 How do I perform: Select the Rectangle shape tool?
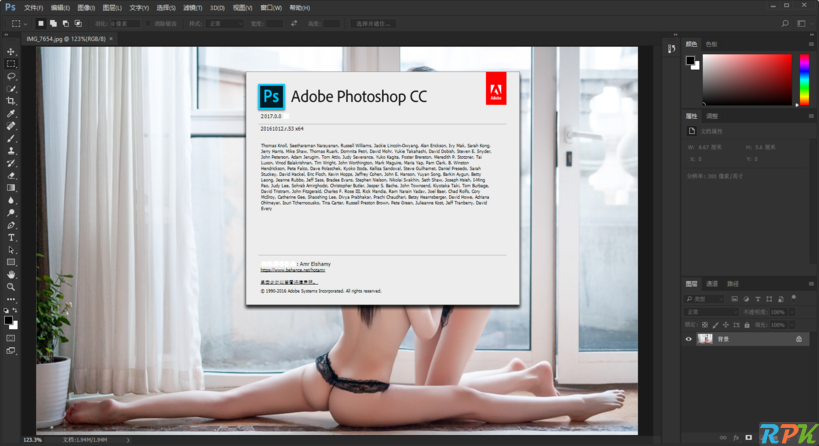pyautogui.click(x=11, y=262)
